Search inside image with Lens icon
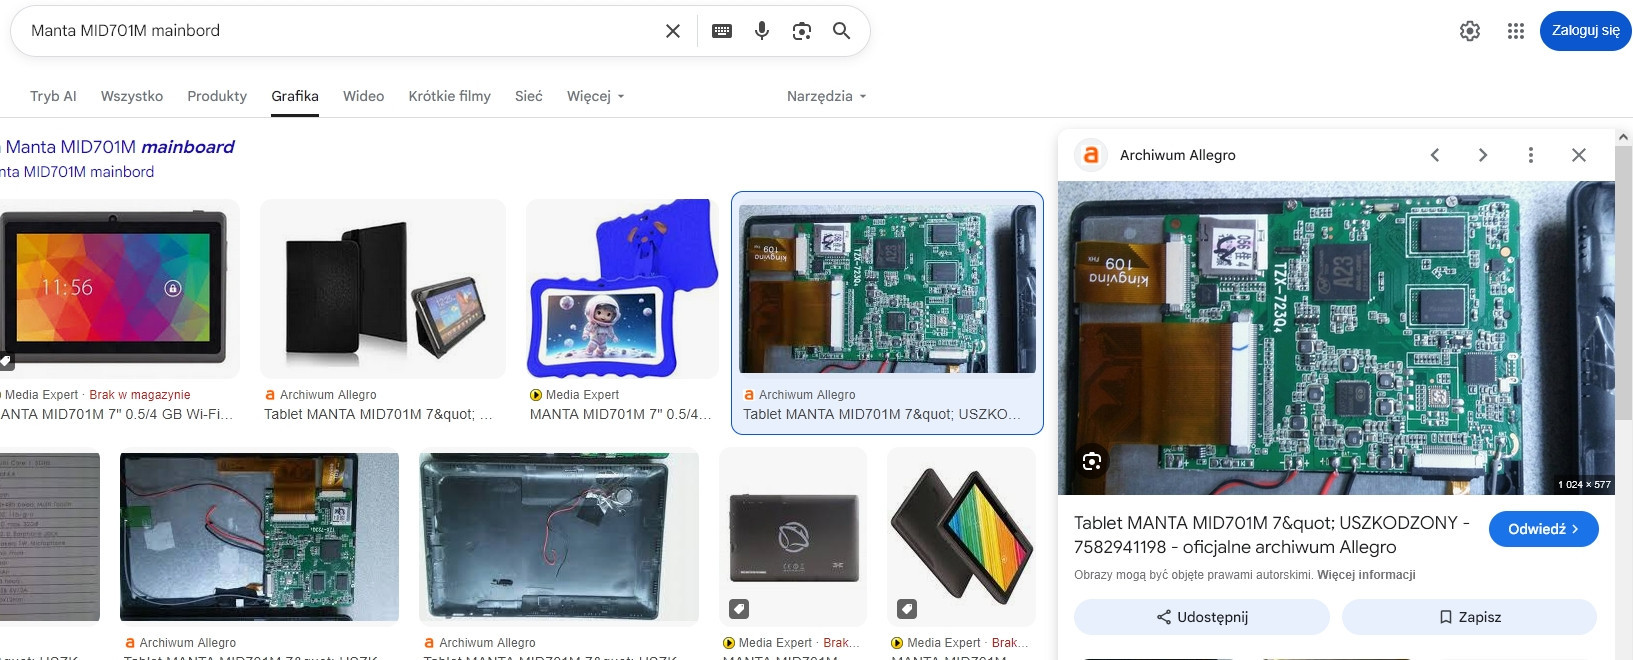Image resolution: width=1633 pixels, height=660 pixels. (x=1092, y=461)
